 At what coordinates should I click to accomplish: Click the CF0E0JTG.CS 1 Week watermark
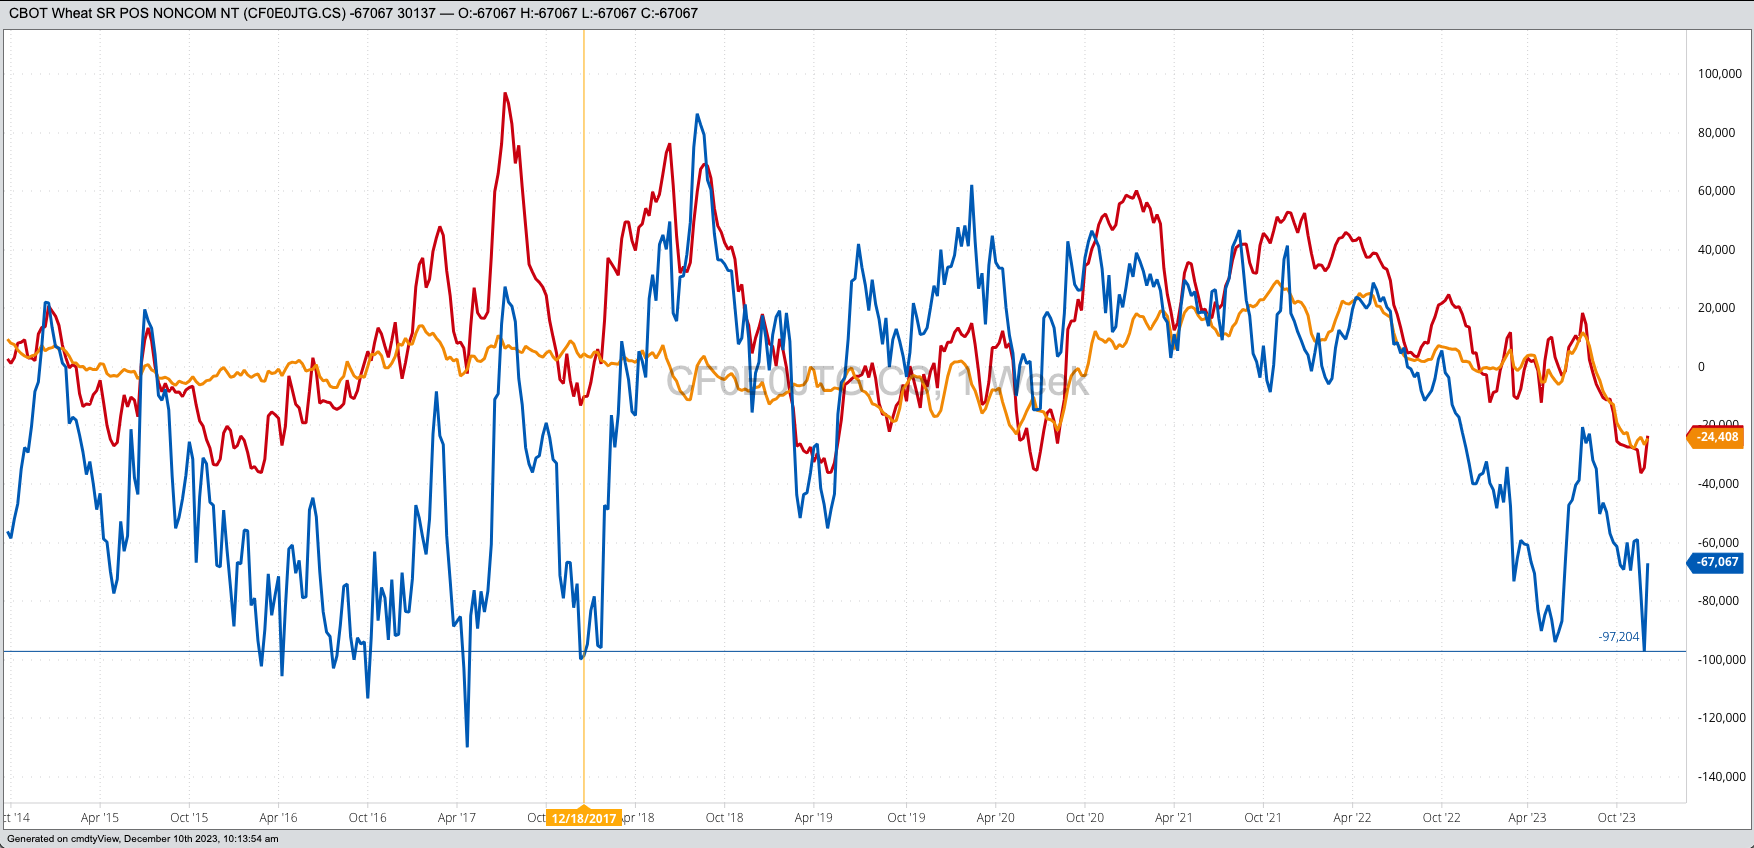point(877,382)
